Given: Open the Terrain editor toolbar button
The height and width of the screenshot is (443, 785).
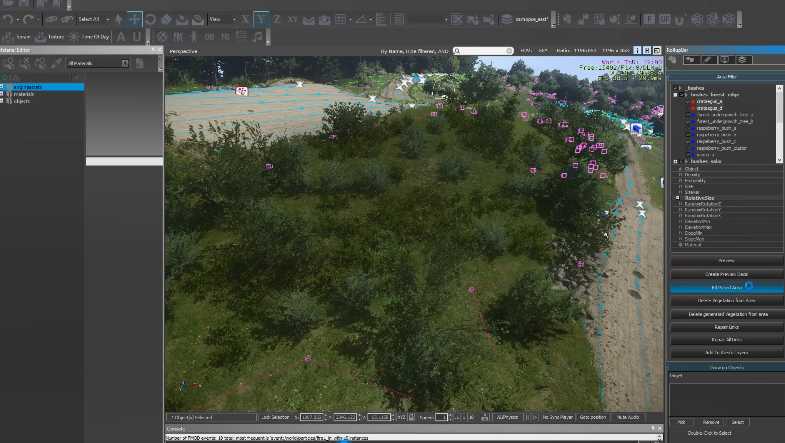Looking at the screenshot, I should tap(17, 37).
